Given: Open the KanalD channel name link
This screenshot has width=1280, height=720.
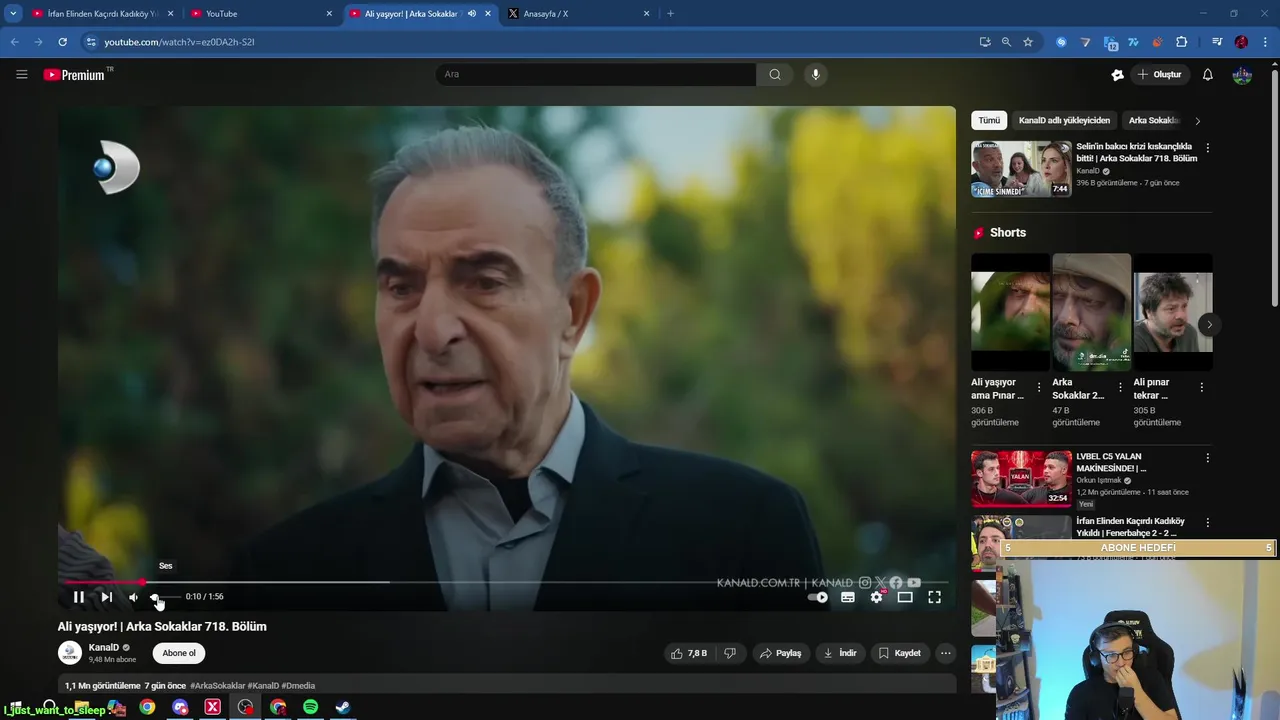Looking at the screenshot, I should pos(103,647).
